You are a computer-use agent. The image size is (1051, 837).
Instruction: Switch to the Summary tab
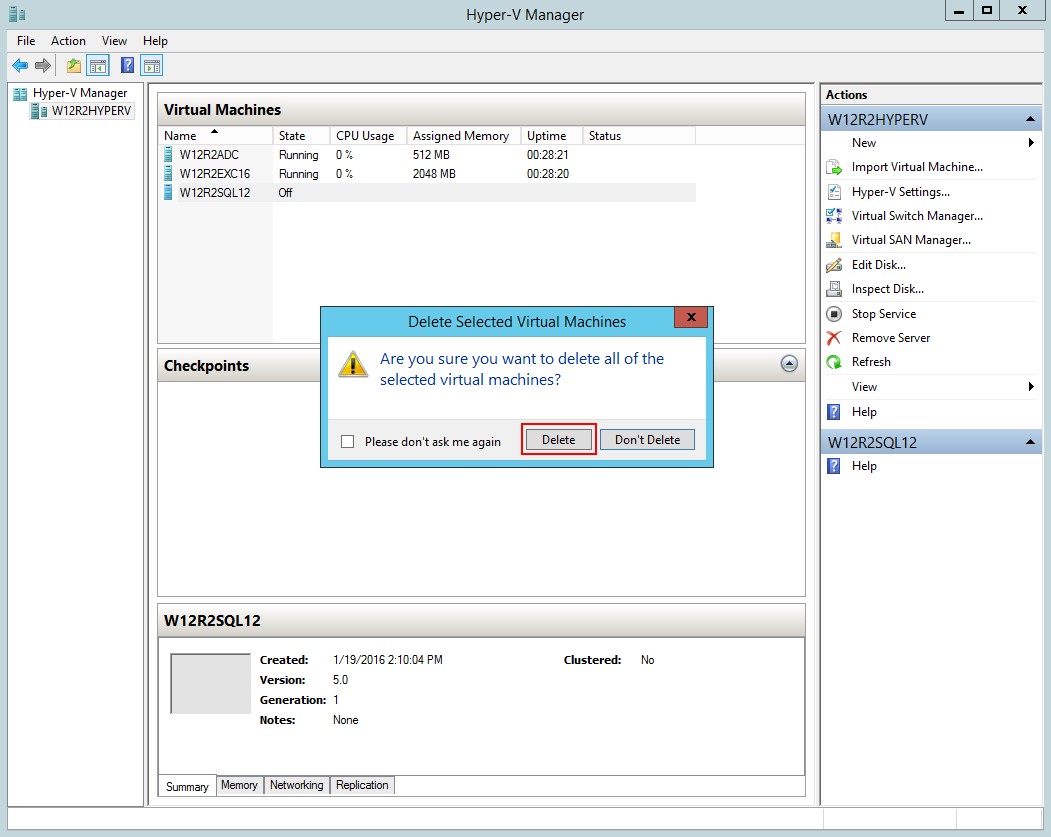[x=187, y=786]
